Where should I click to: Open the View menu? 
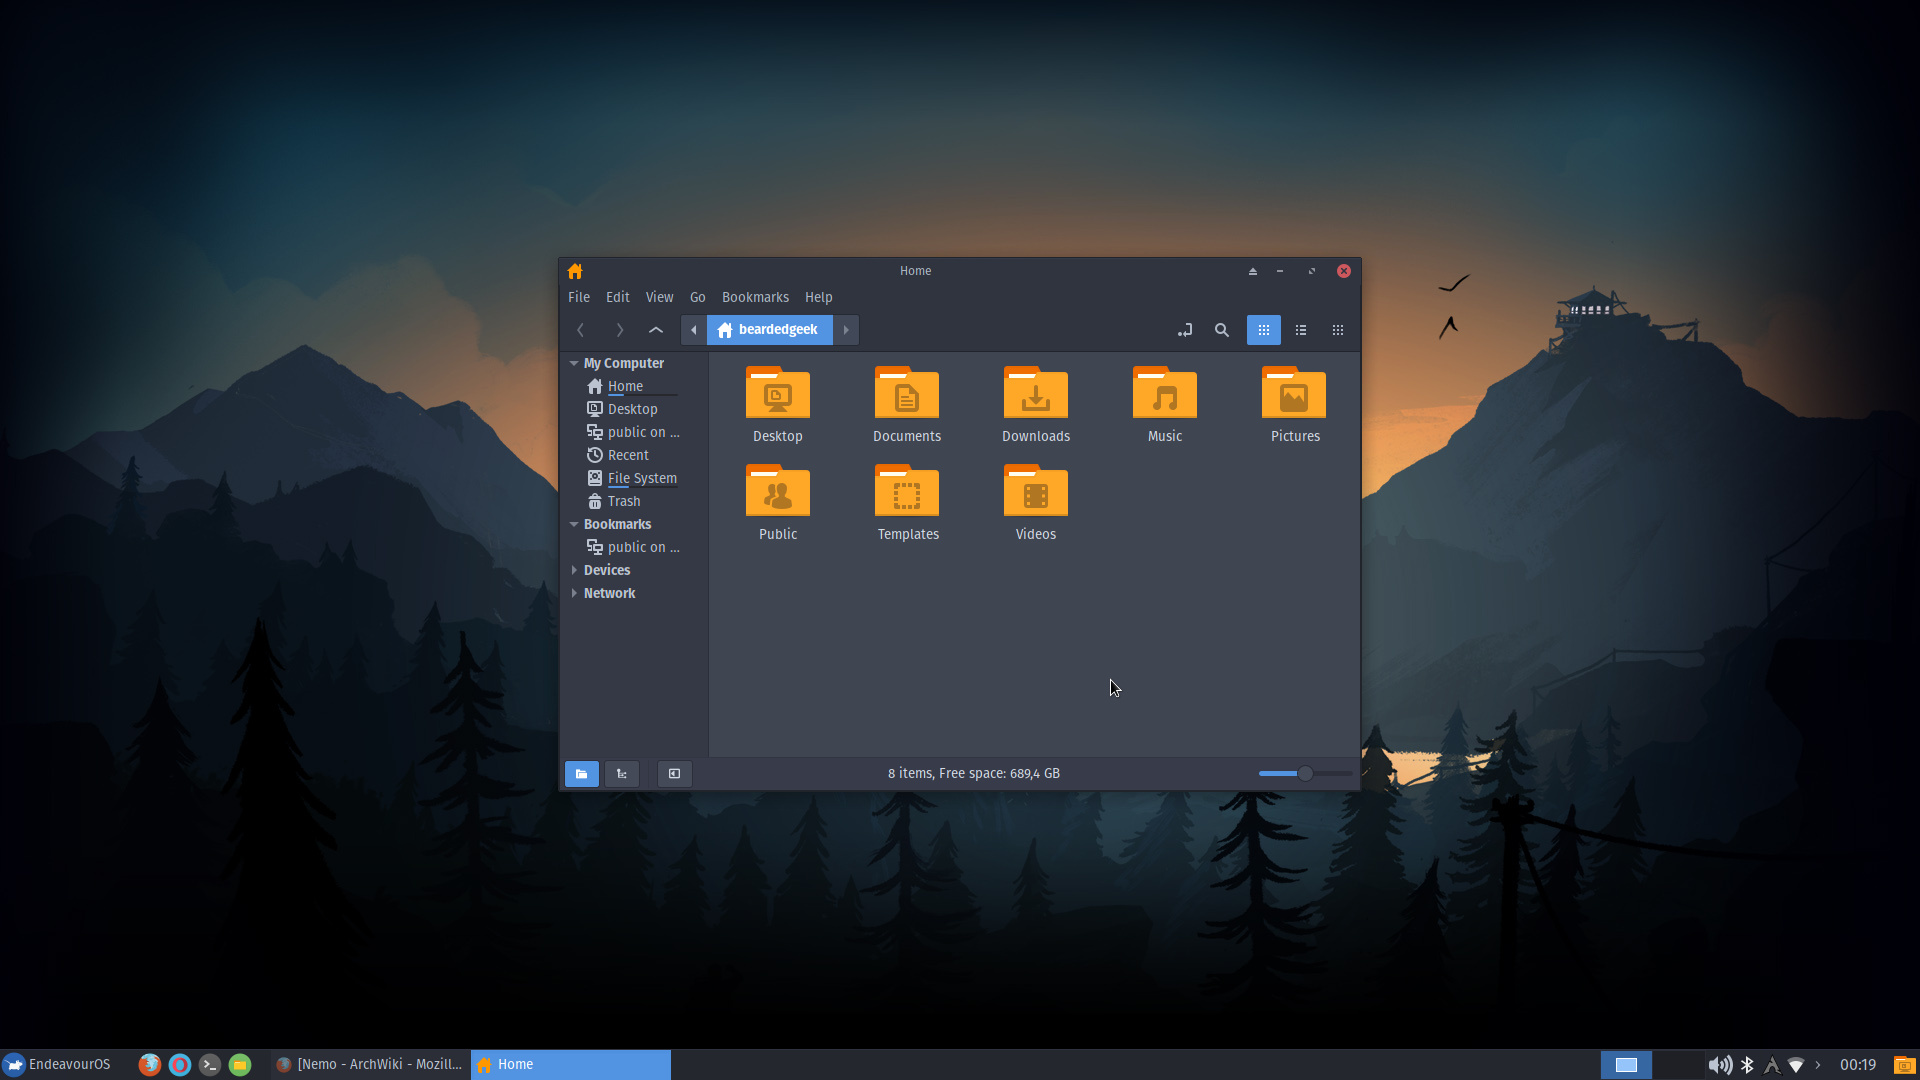point(659,297)
